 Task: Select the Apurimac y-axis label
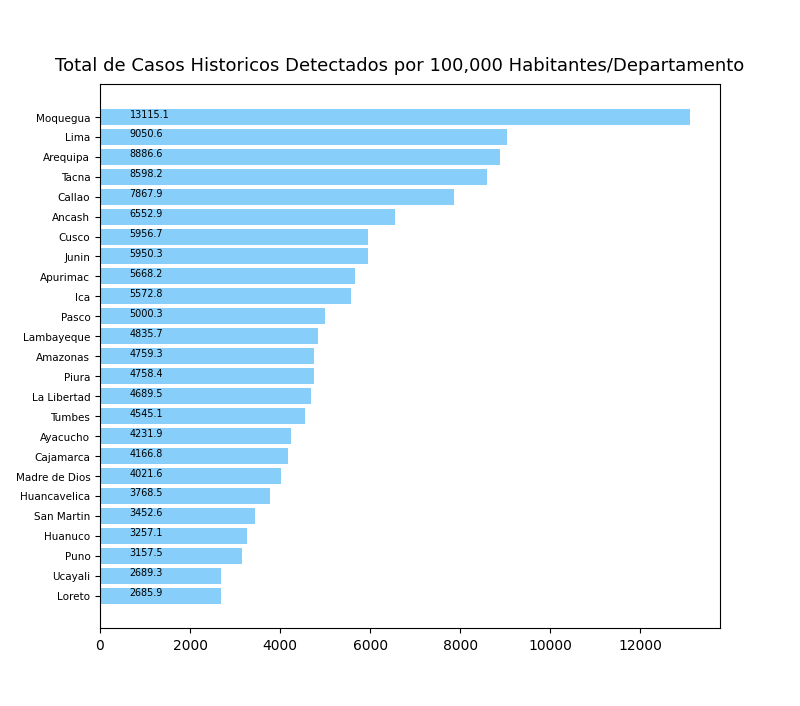64,278
